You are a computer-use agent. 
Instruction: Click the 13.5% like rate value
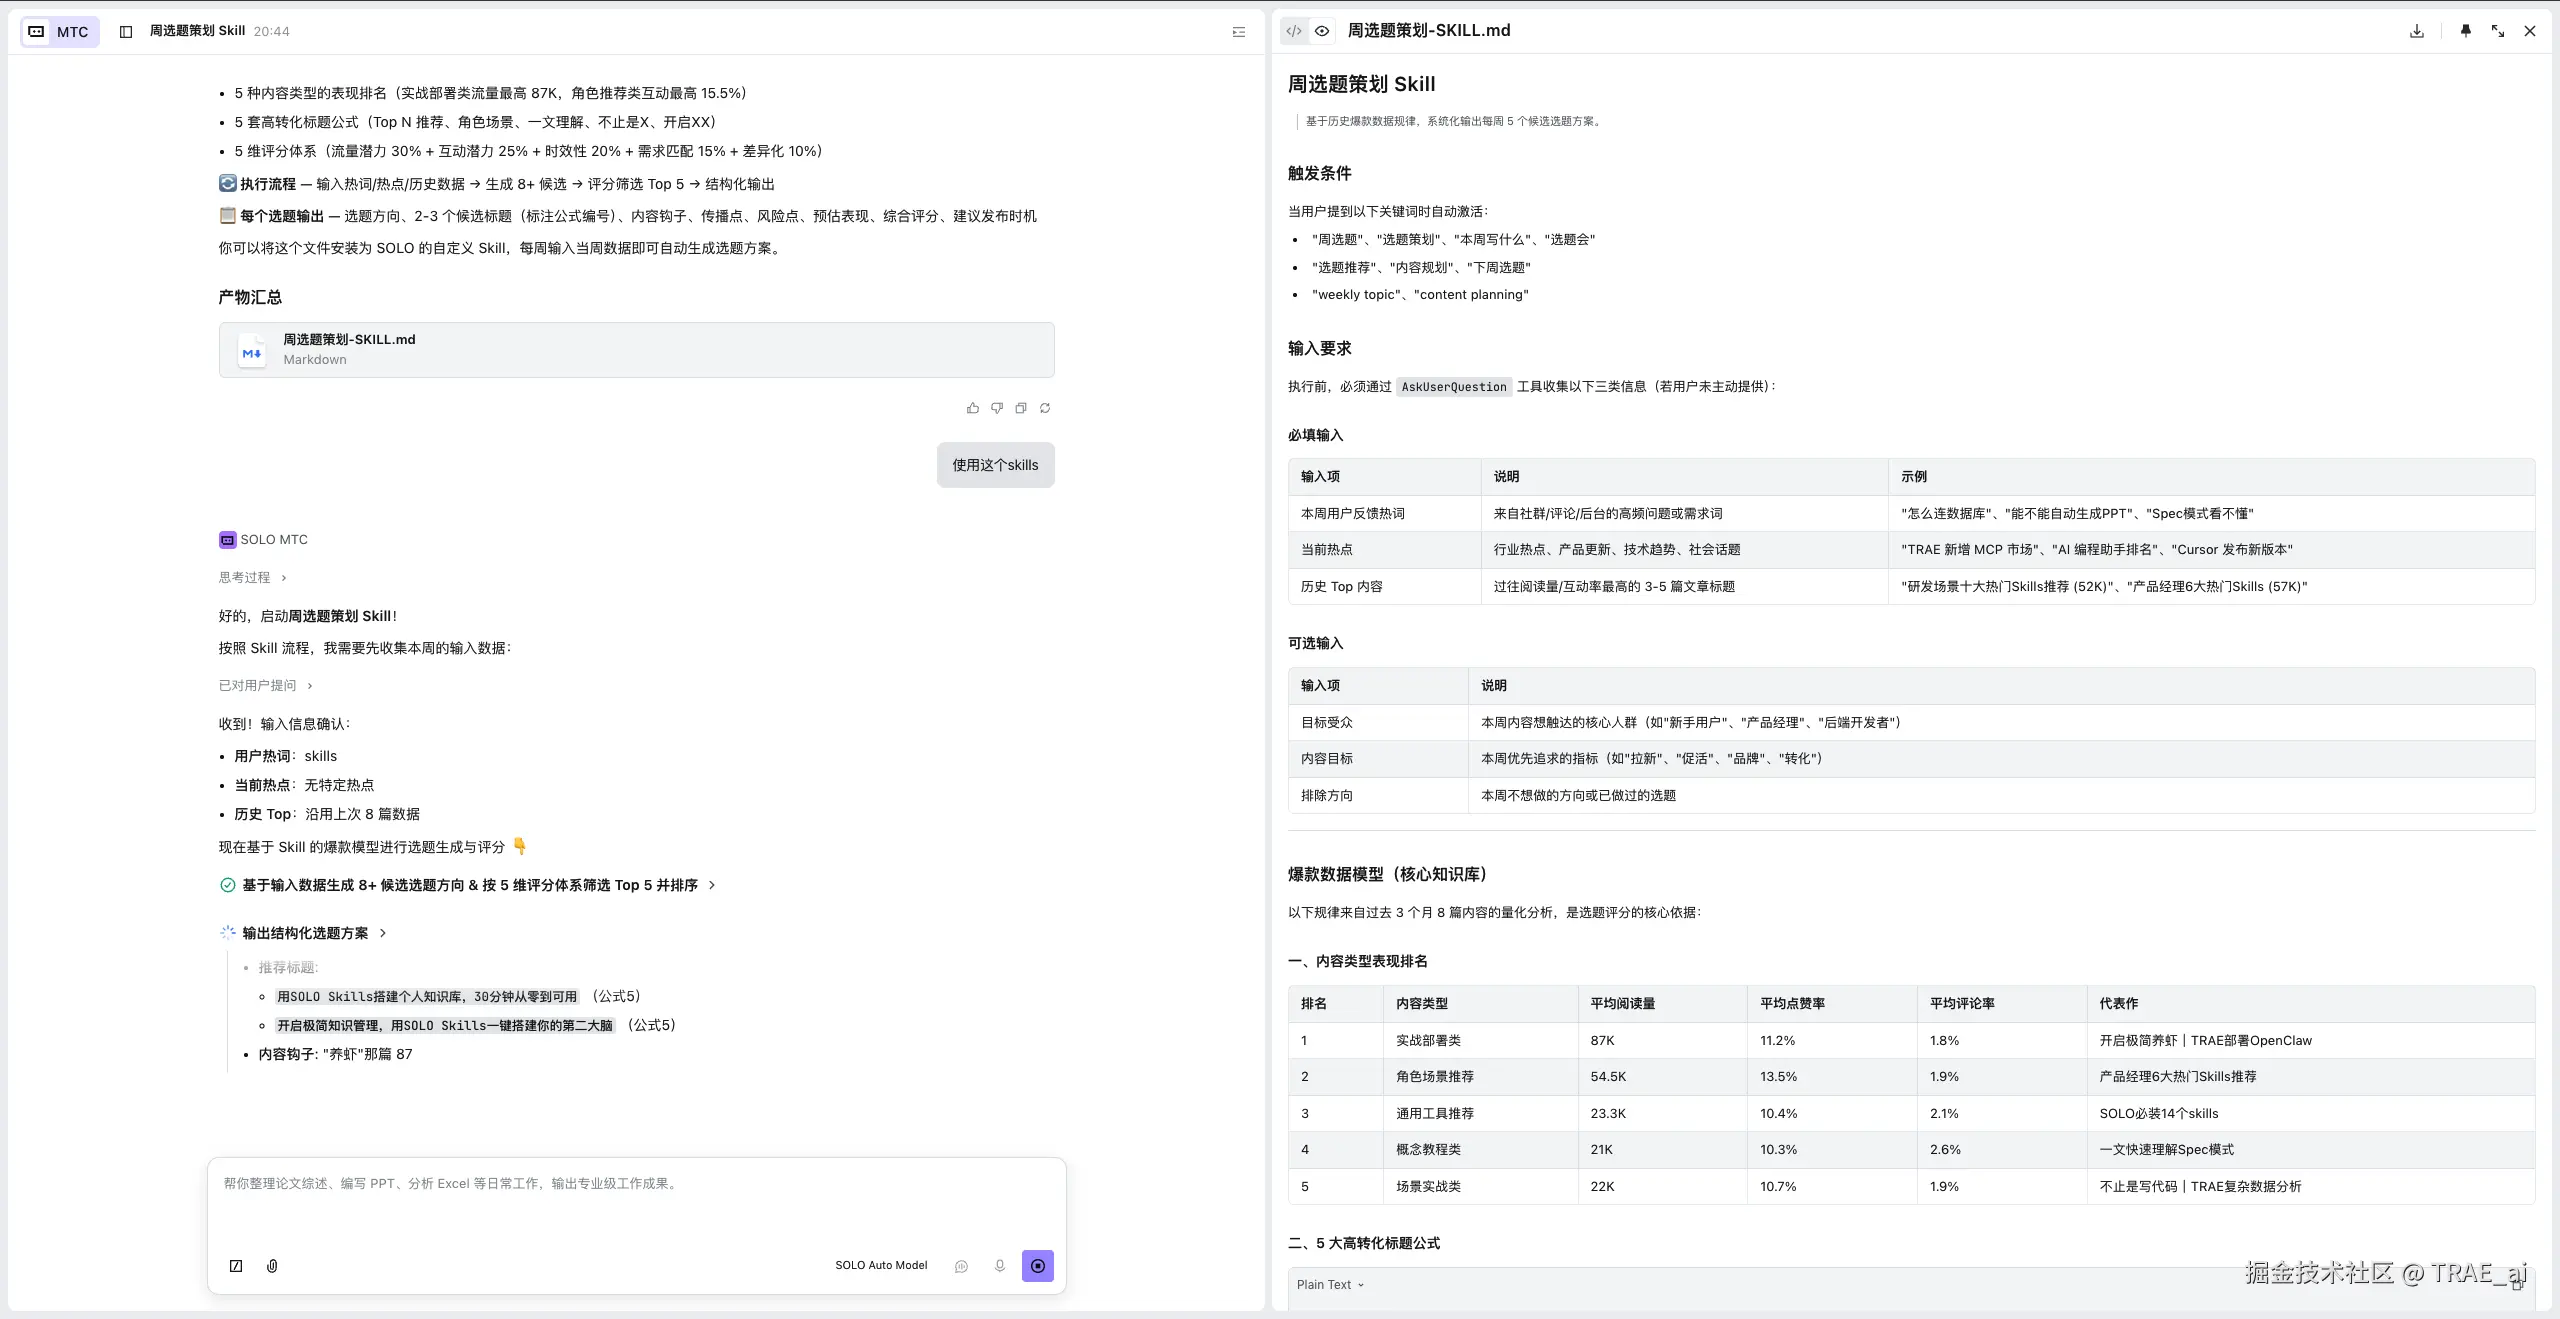[1778, 1077]
